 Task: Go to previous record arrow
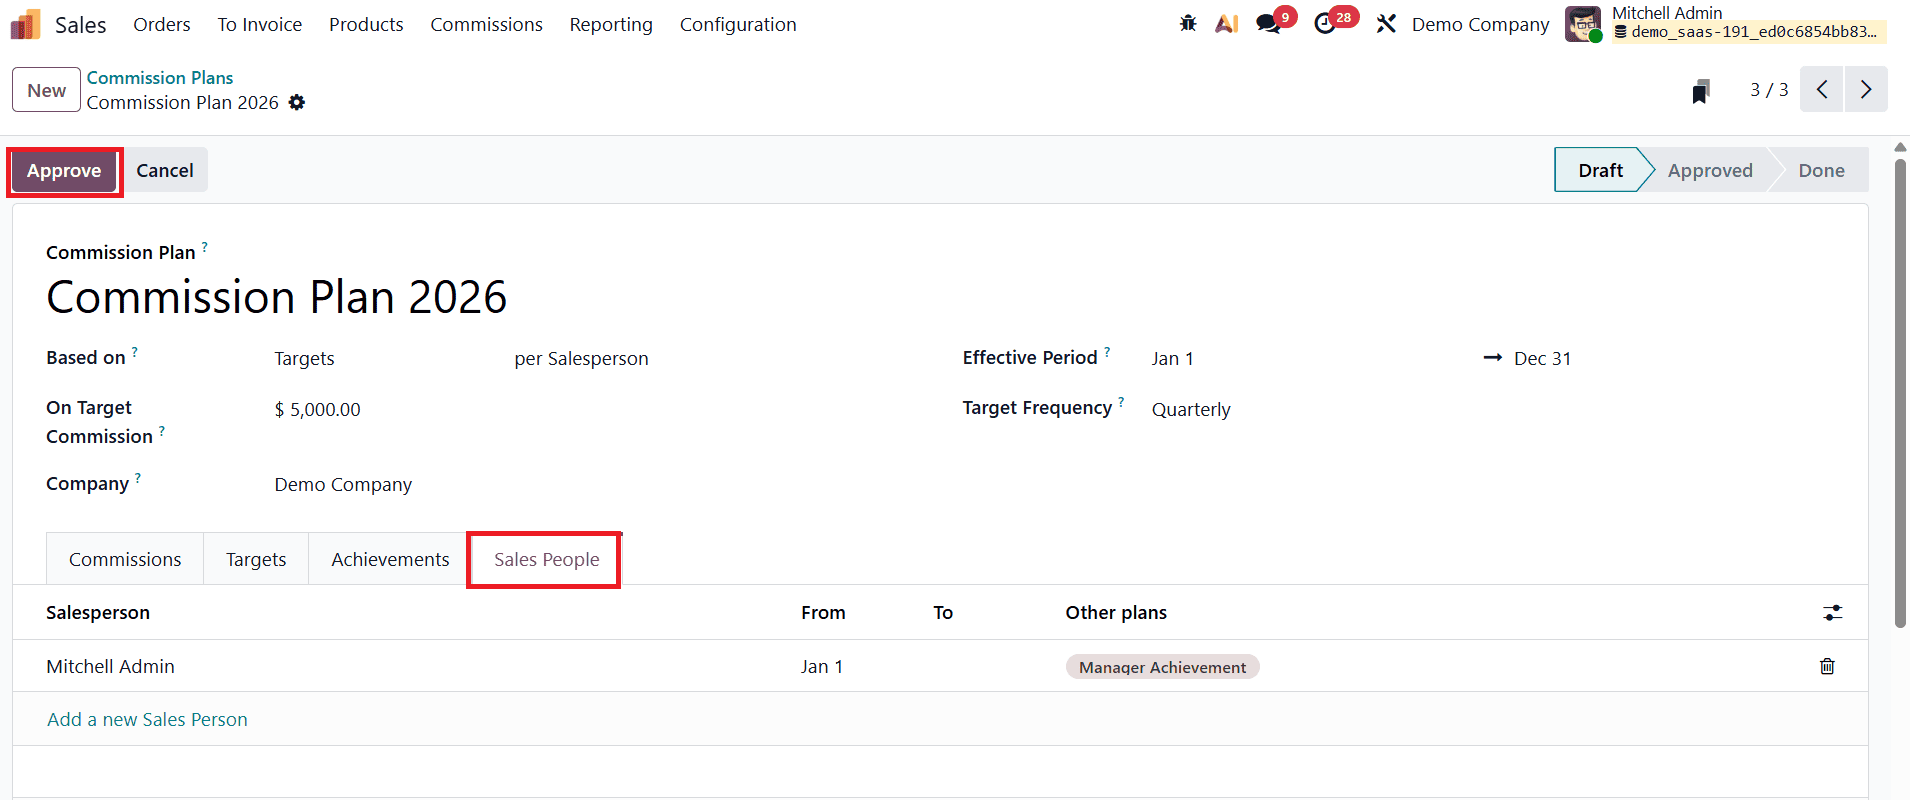point(1822,90)
